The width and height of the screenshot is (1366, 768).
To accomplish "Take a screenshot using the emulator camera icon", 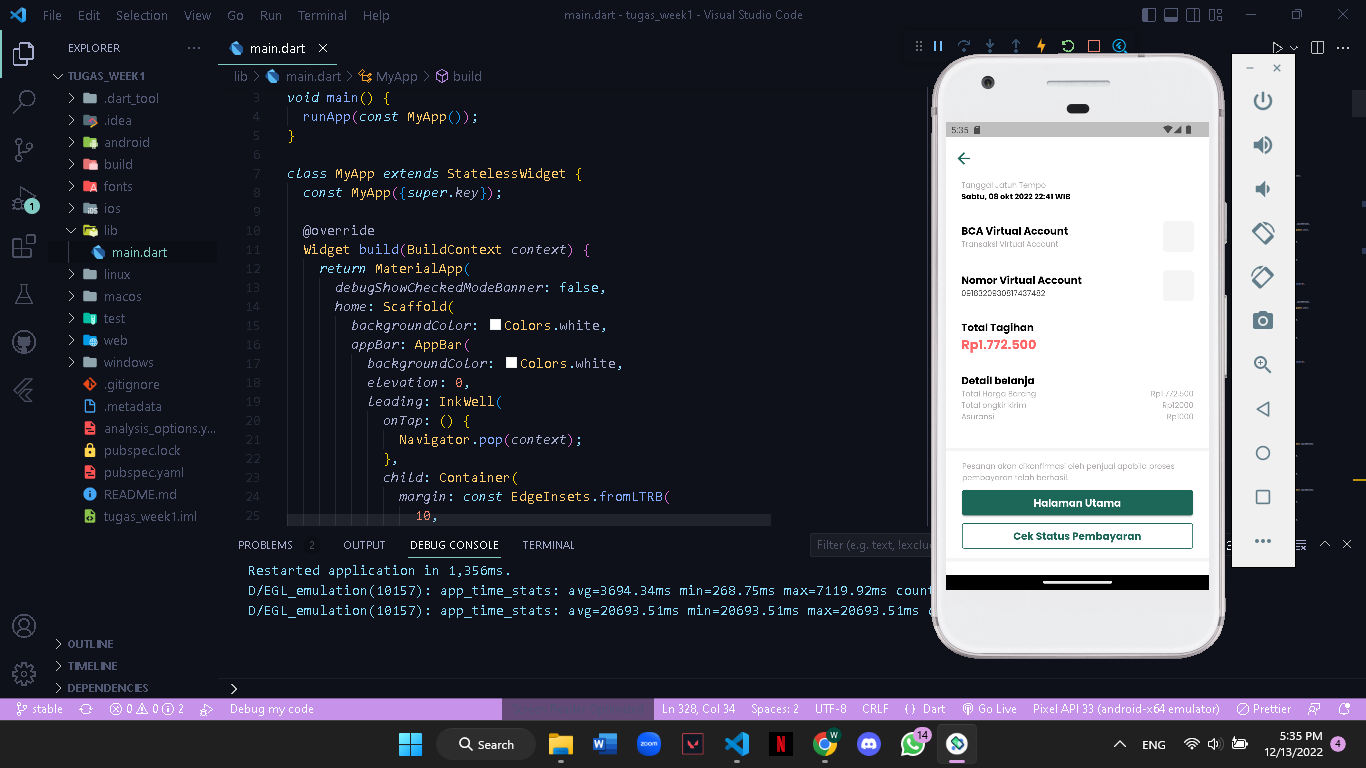I will pyautogui.click(x=1262, y=320).
